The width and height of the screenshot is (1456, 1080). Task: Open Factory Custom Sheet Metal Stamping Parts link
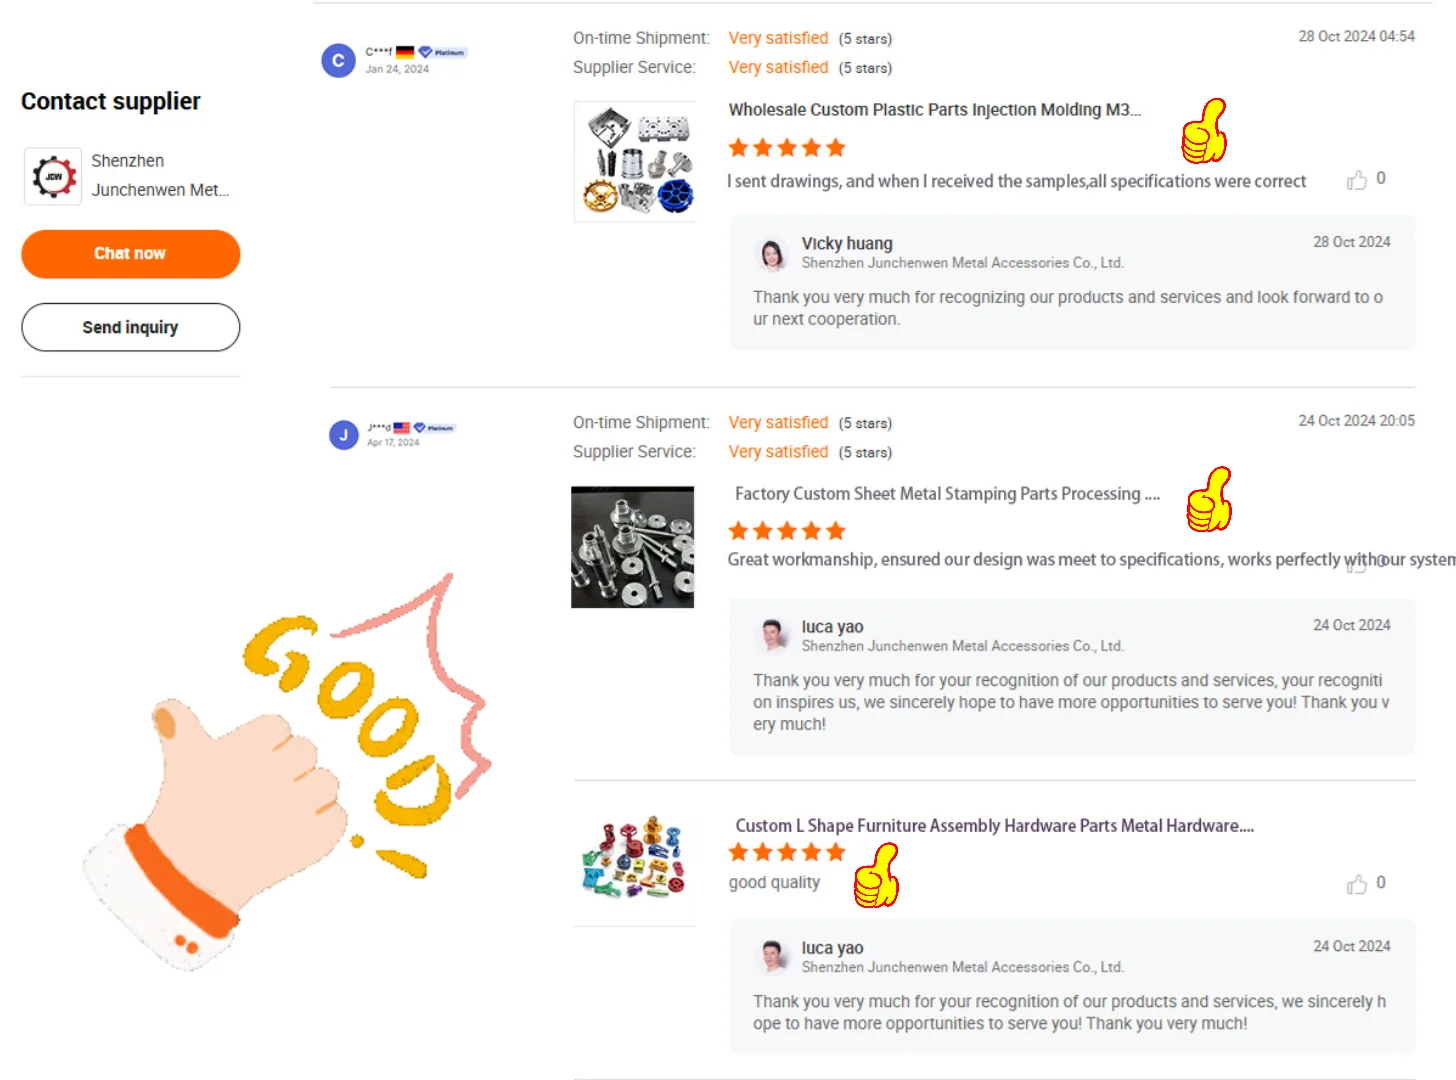[x=947, y=494]
